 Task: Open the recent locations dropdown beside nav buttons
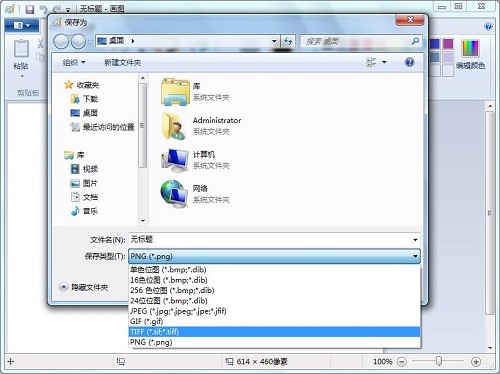pos(90,42)
